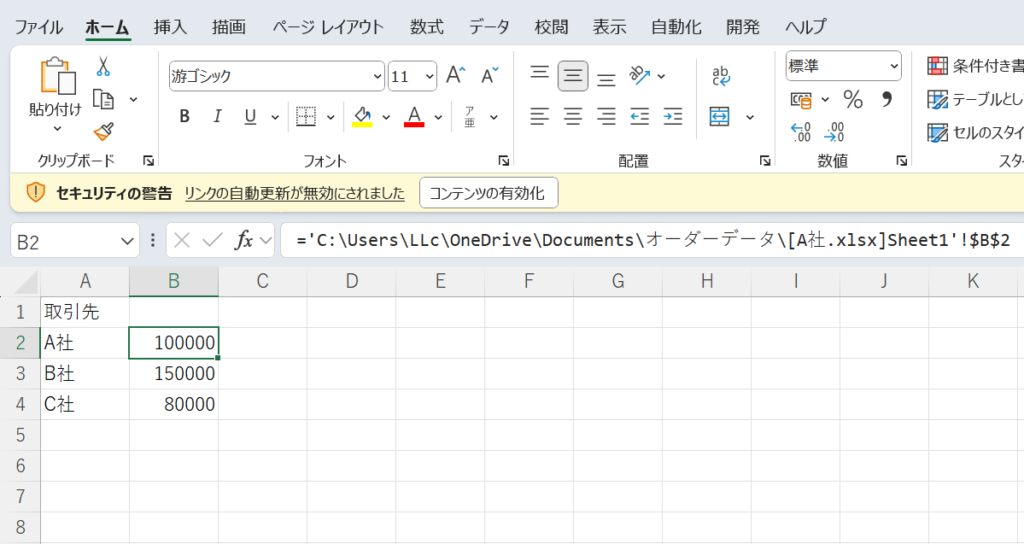Viewport: 1024px width, 544px height.
Task: Click the Cut scissors icon
Action: pos(102,67)
